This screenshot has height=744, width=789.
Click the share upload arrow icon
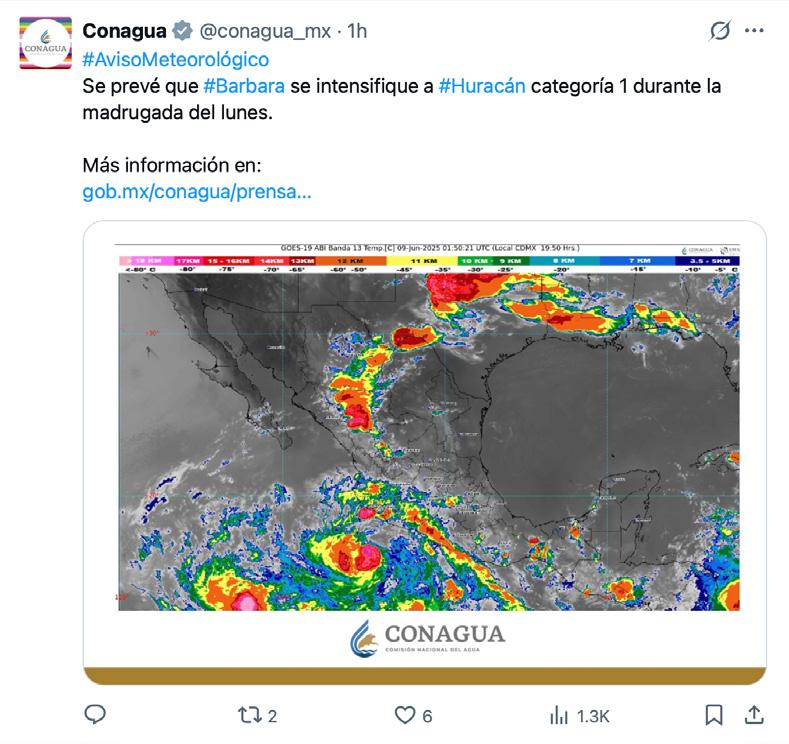point(754,714)
